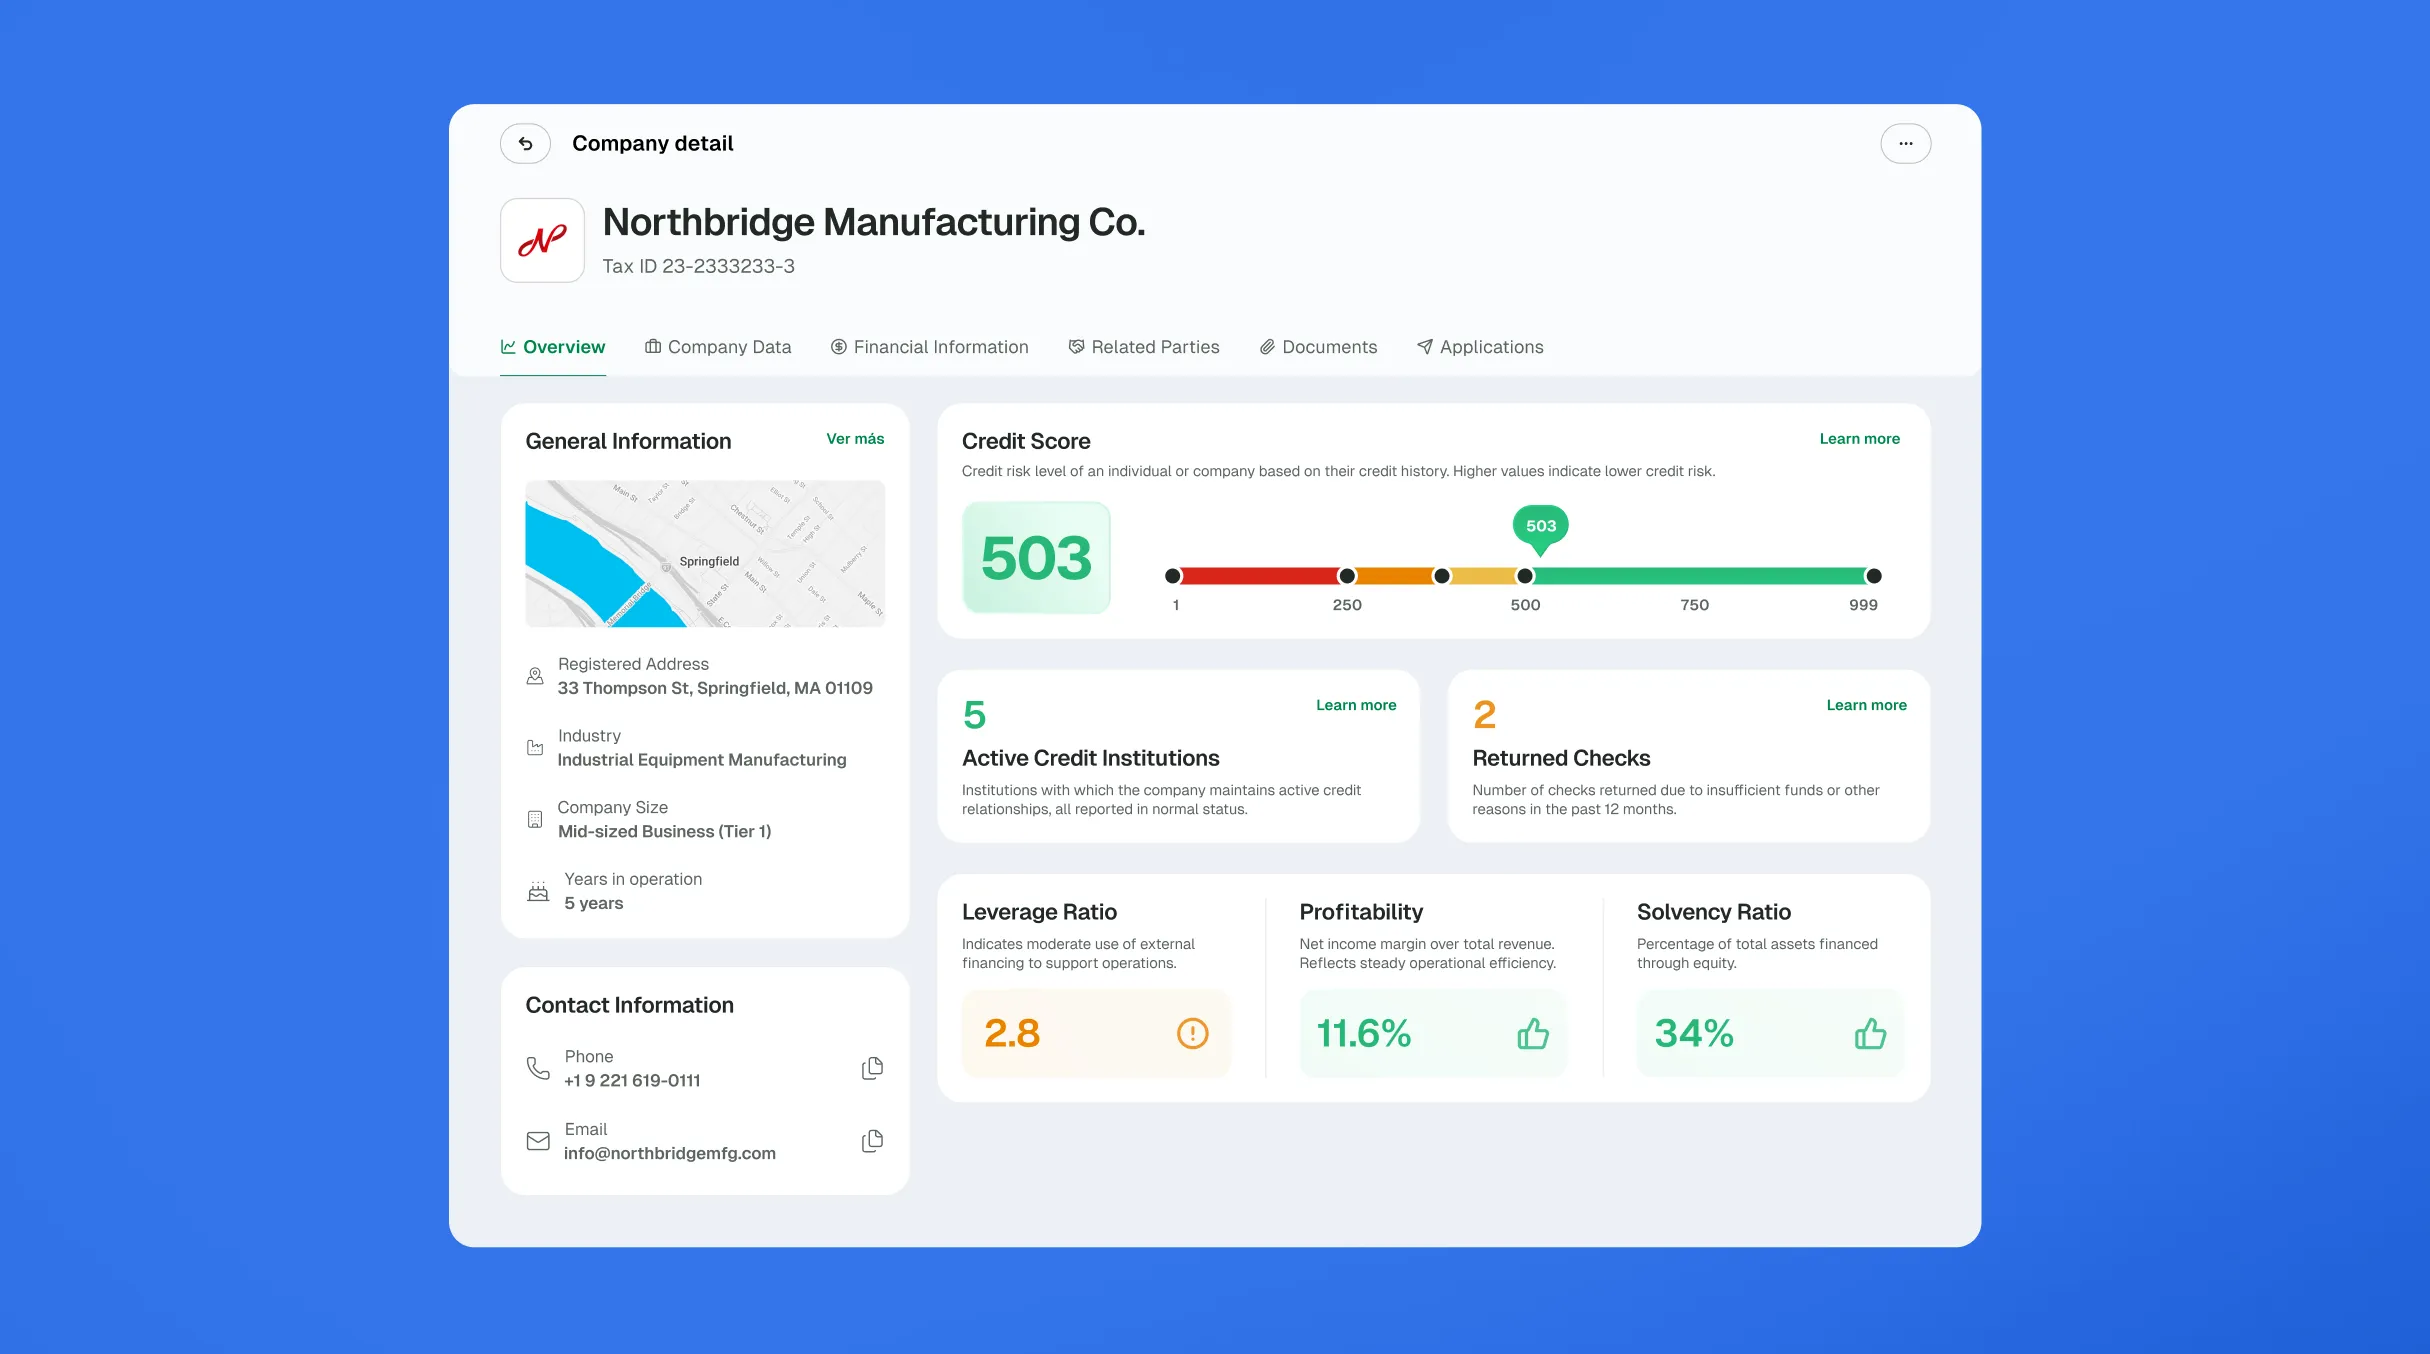Screen dimensions: 2430x1354
Task: Click the red segment of credit score bar
Action: [x=1260, y=576]
